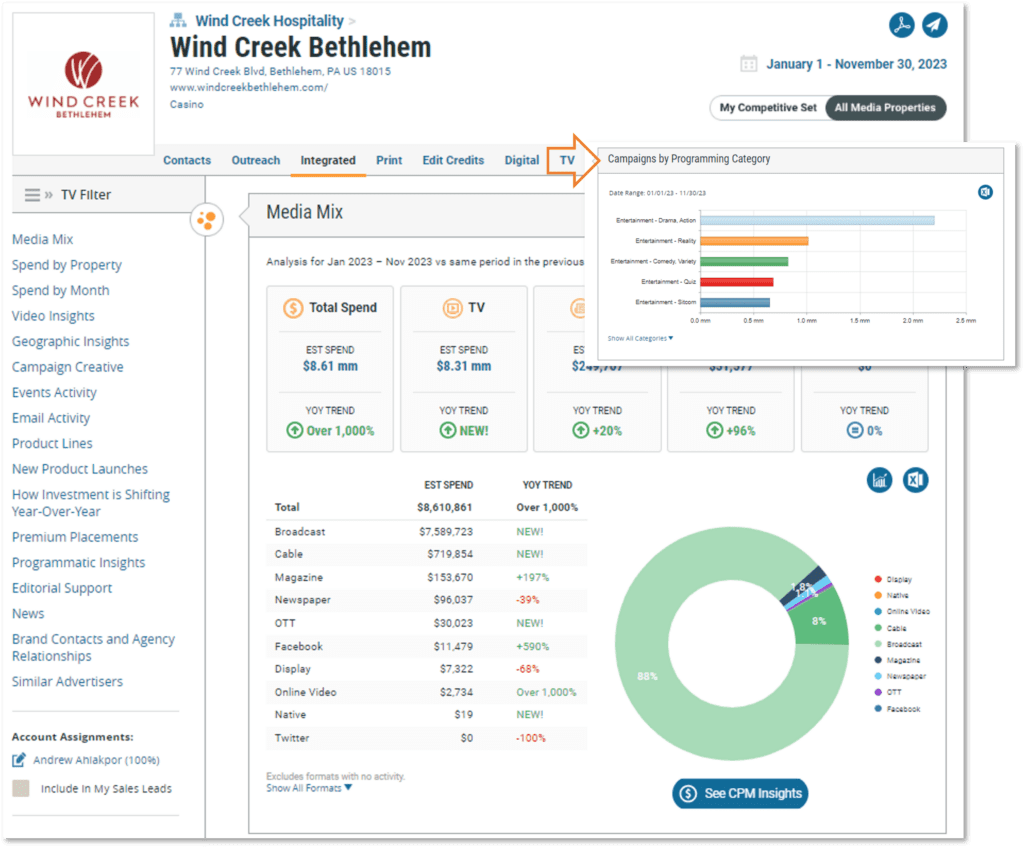Click the Media Mix chart view icon
Screen dimensions: 1024x847
click(880, 480)
